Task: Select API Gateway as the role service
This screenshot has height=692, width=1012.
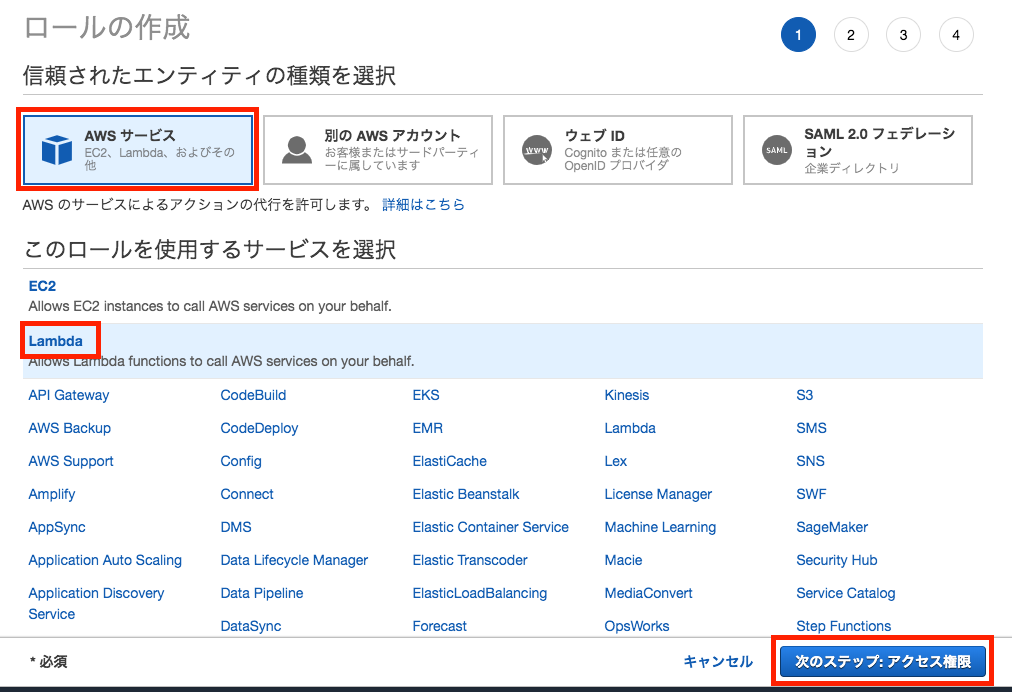Action: 68,395
